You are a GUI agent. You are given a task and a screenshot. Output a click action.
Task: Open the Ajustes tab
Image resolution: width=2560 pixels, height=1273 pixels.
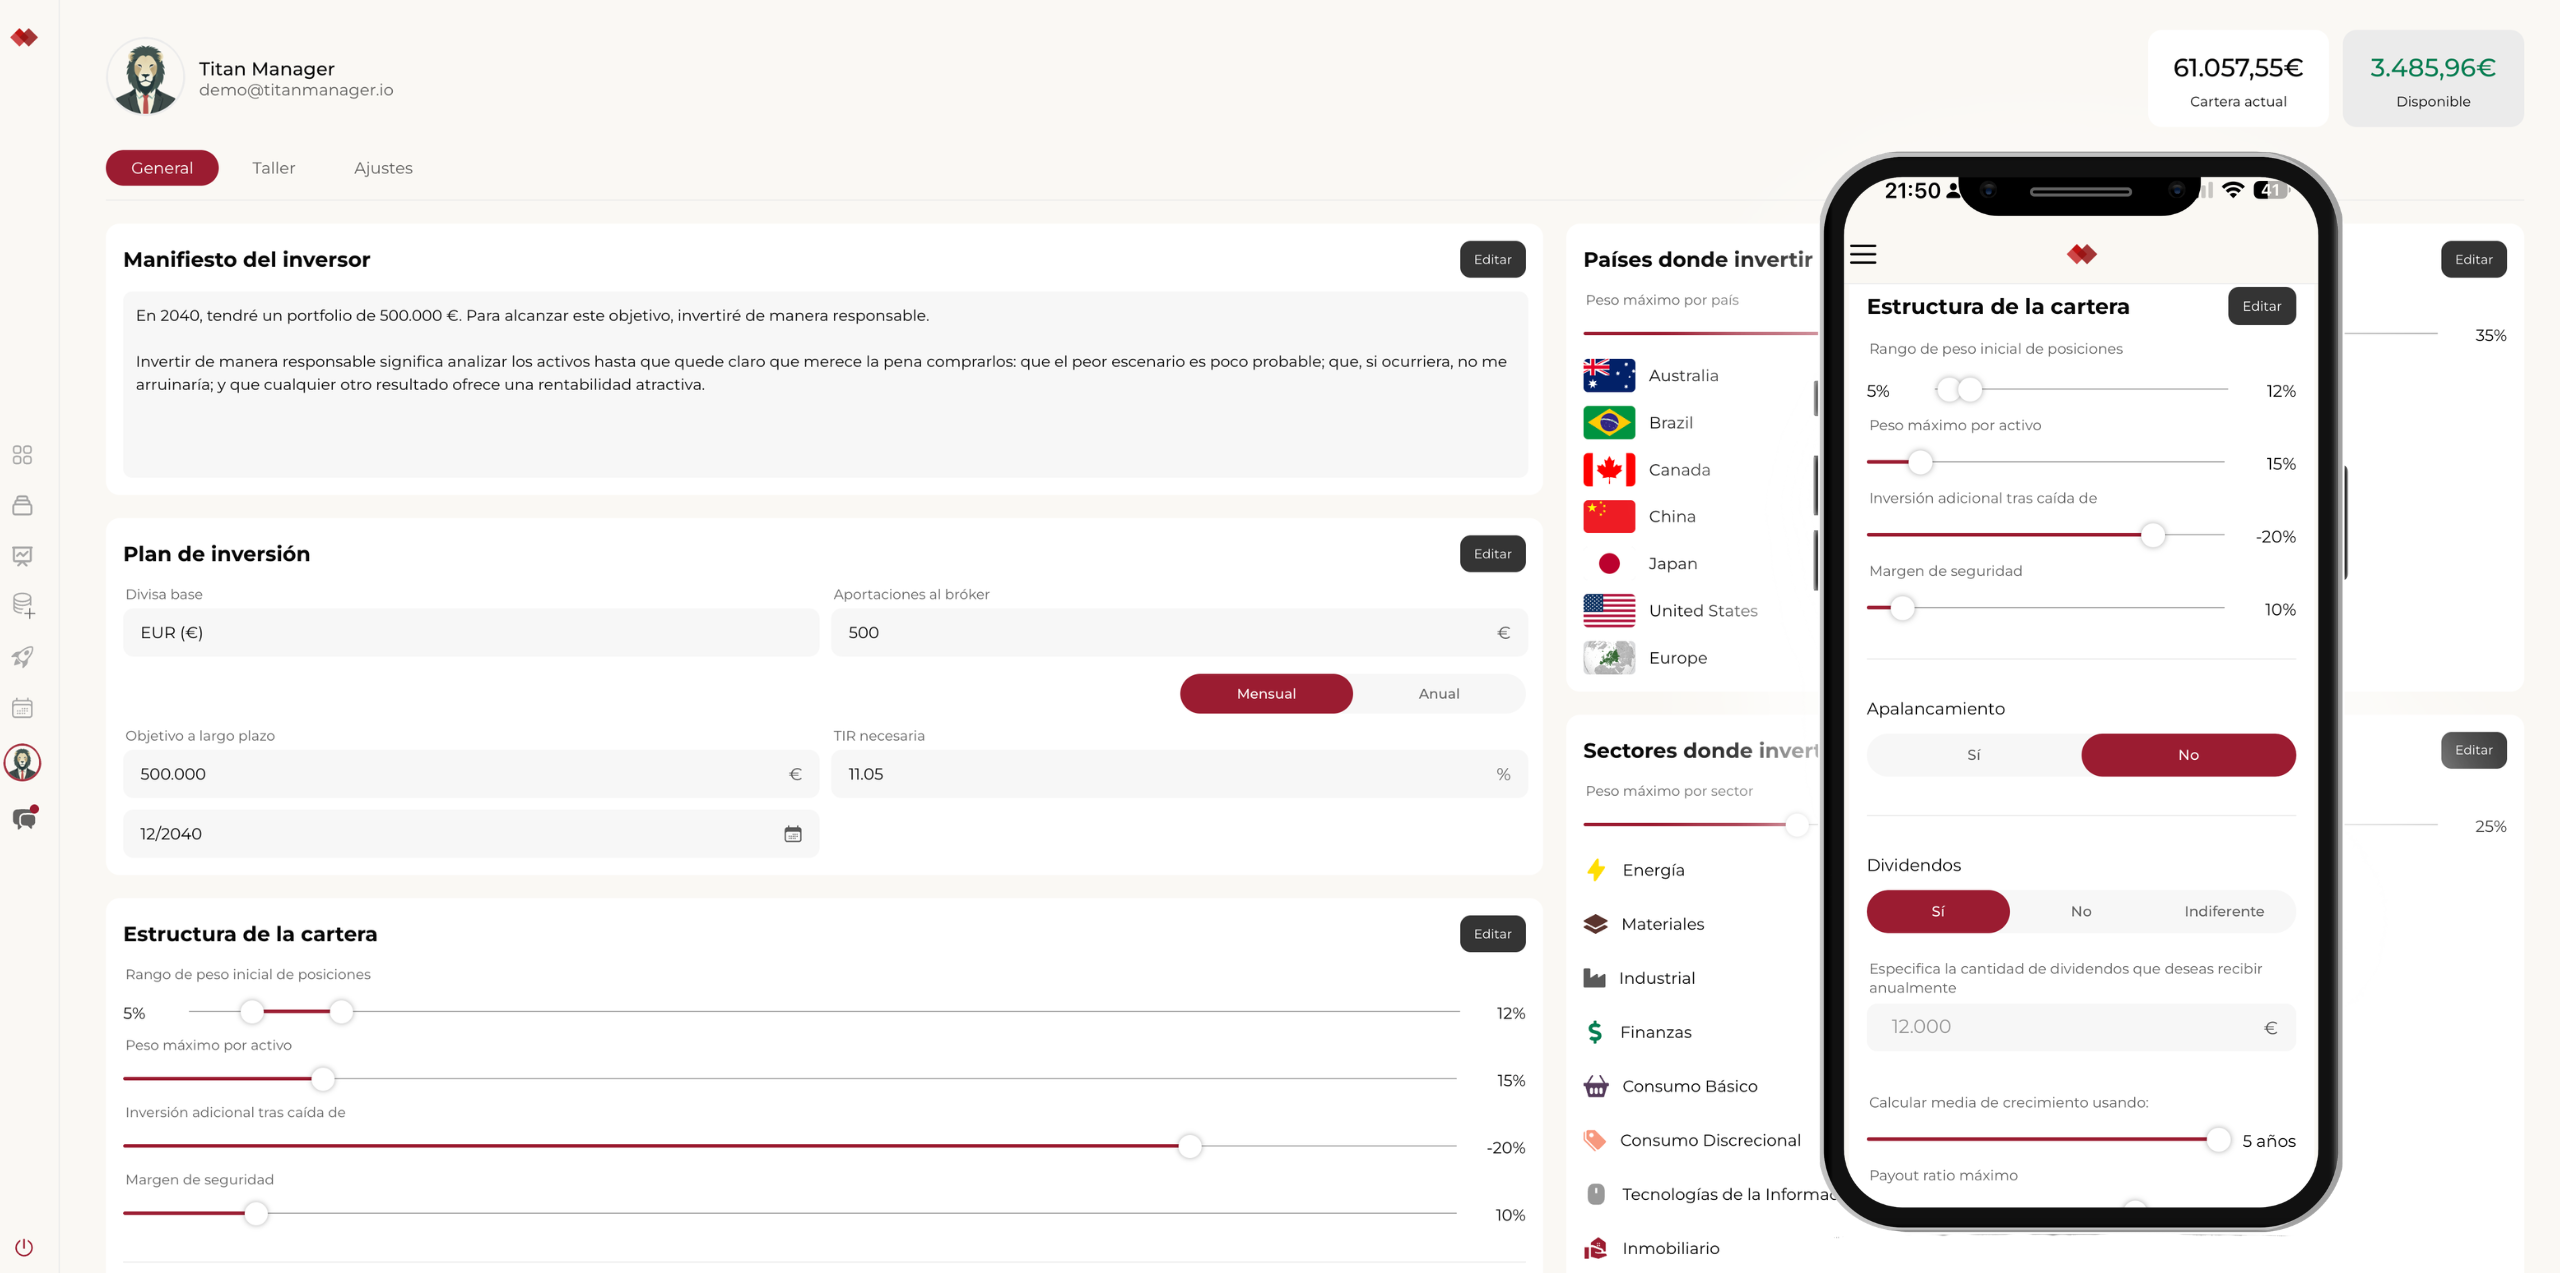point(383,168)
